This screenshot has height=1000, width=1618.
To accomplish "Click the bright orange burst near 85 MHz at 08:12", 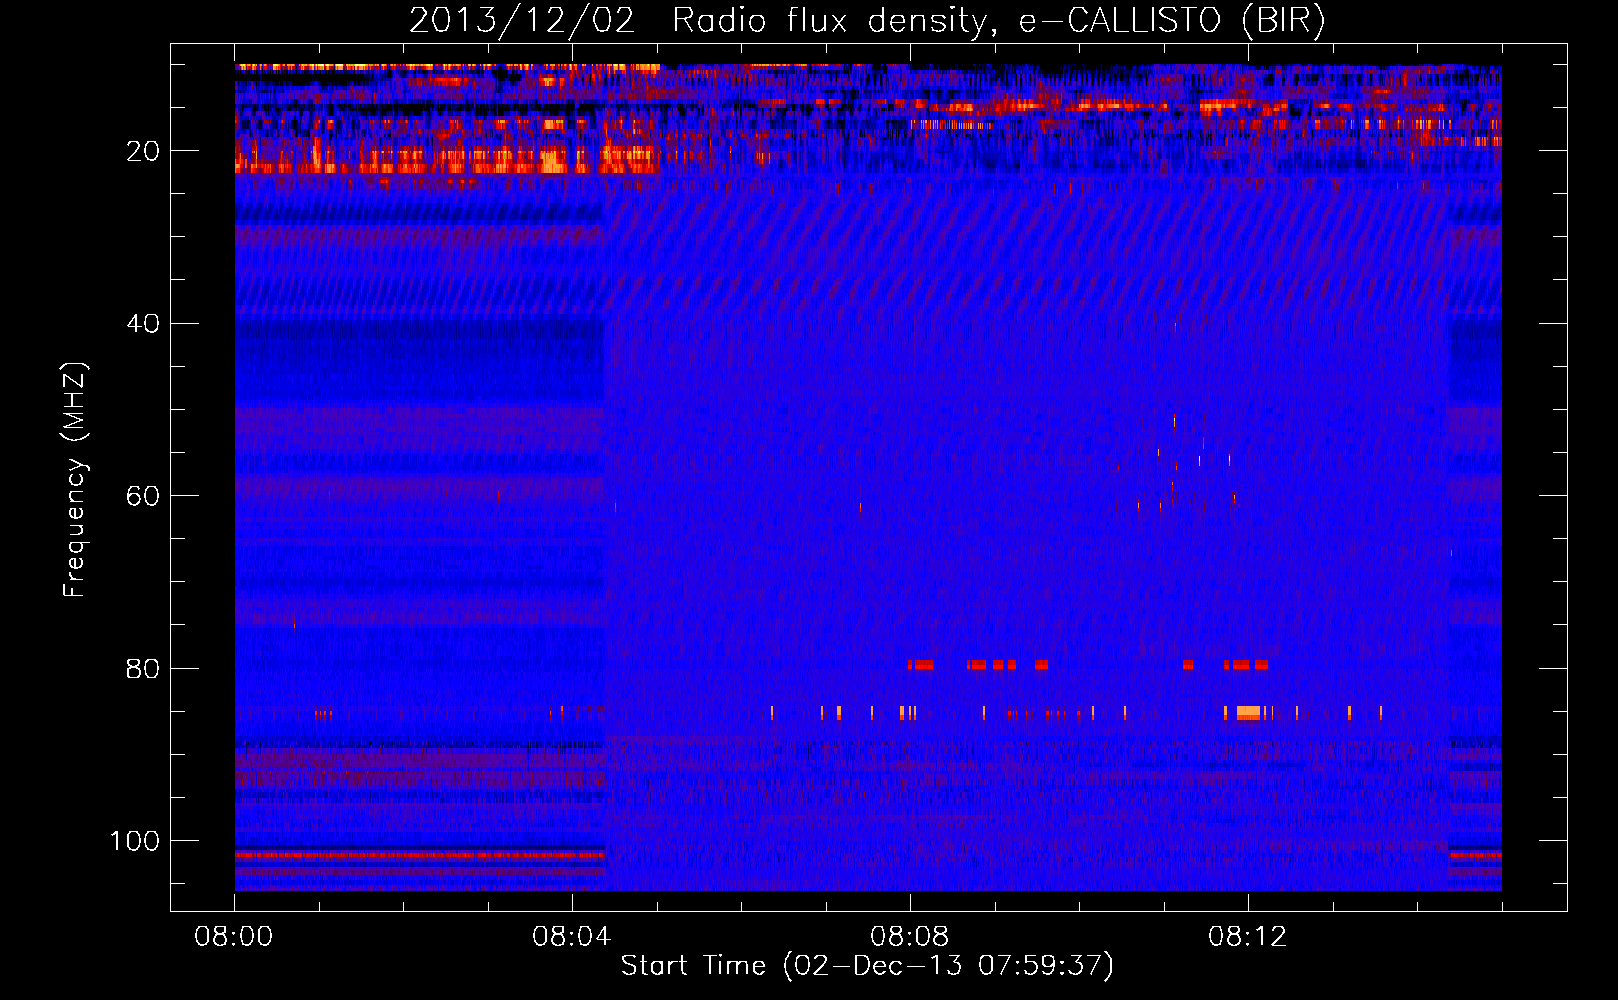I will coord(1248,713).
